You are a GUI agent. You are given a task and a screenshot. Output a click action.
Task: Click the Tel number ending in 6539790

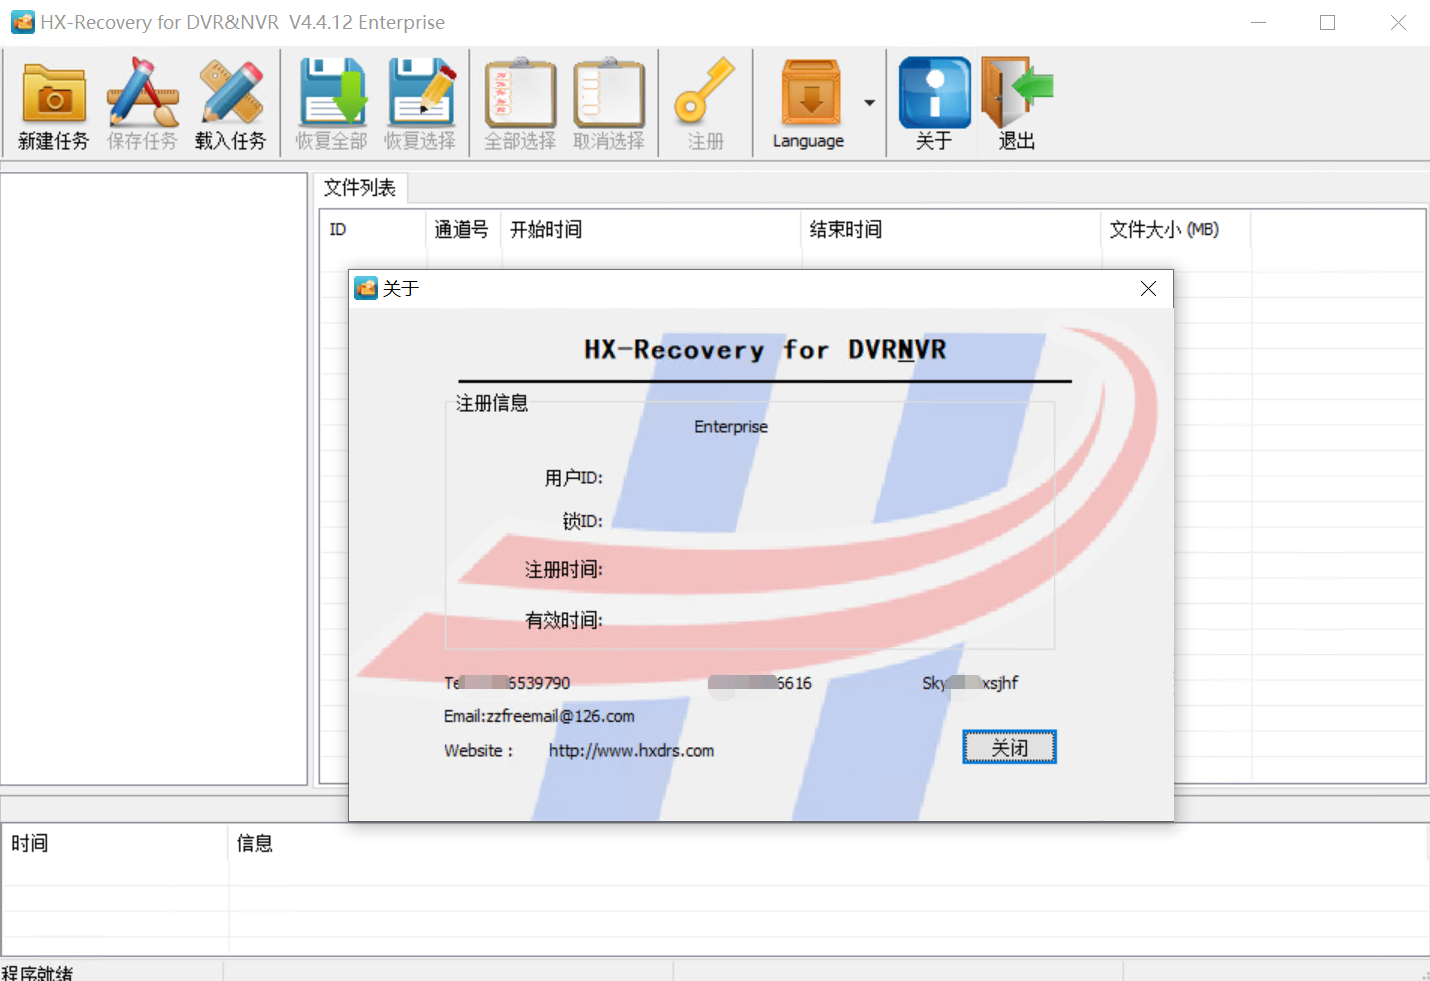pyautogui.click(x=507, y=683)
